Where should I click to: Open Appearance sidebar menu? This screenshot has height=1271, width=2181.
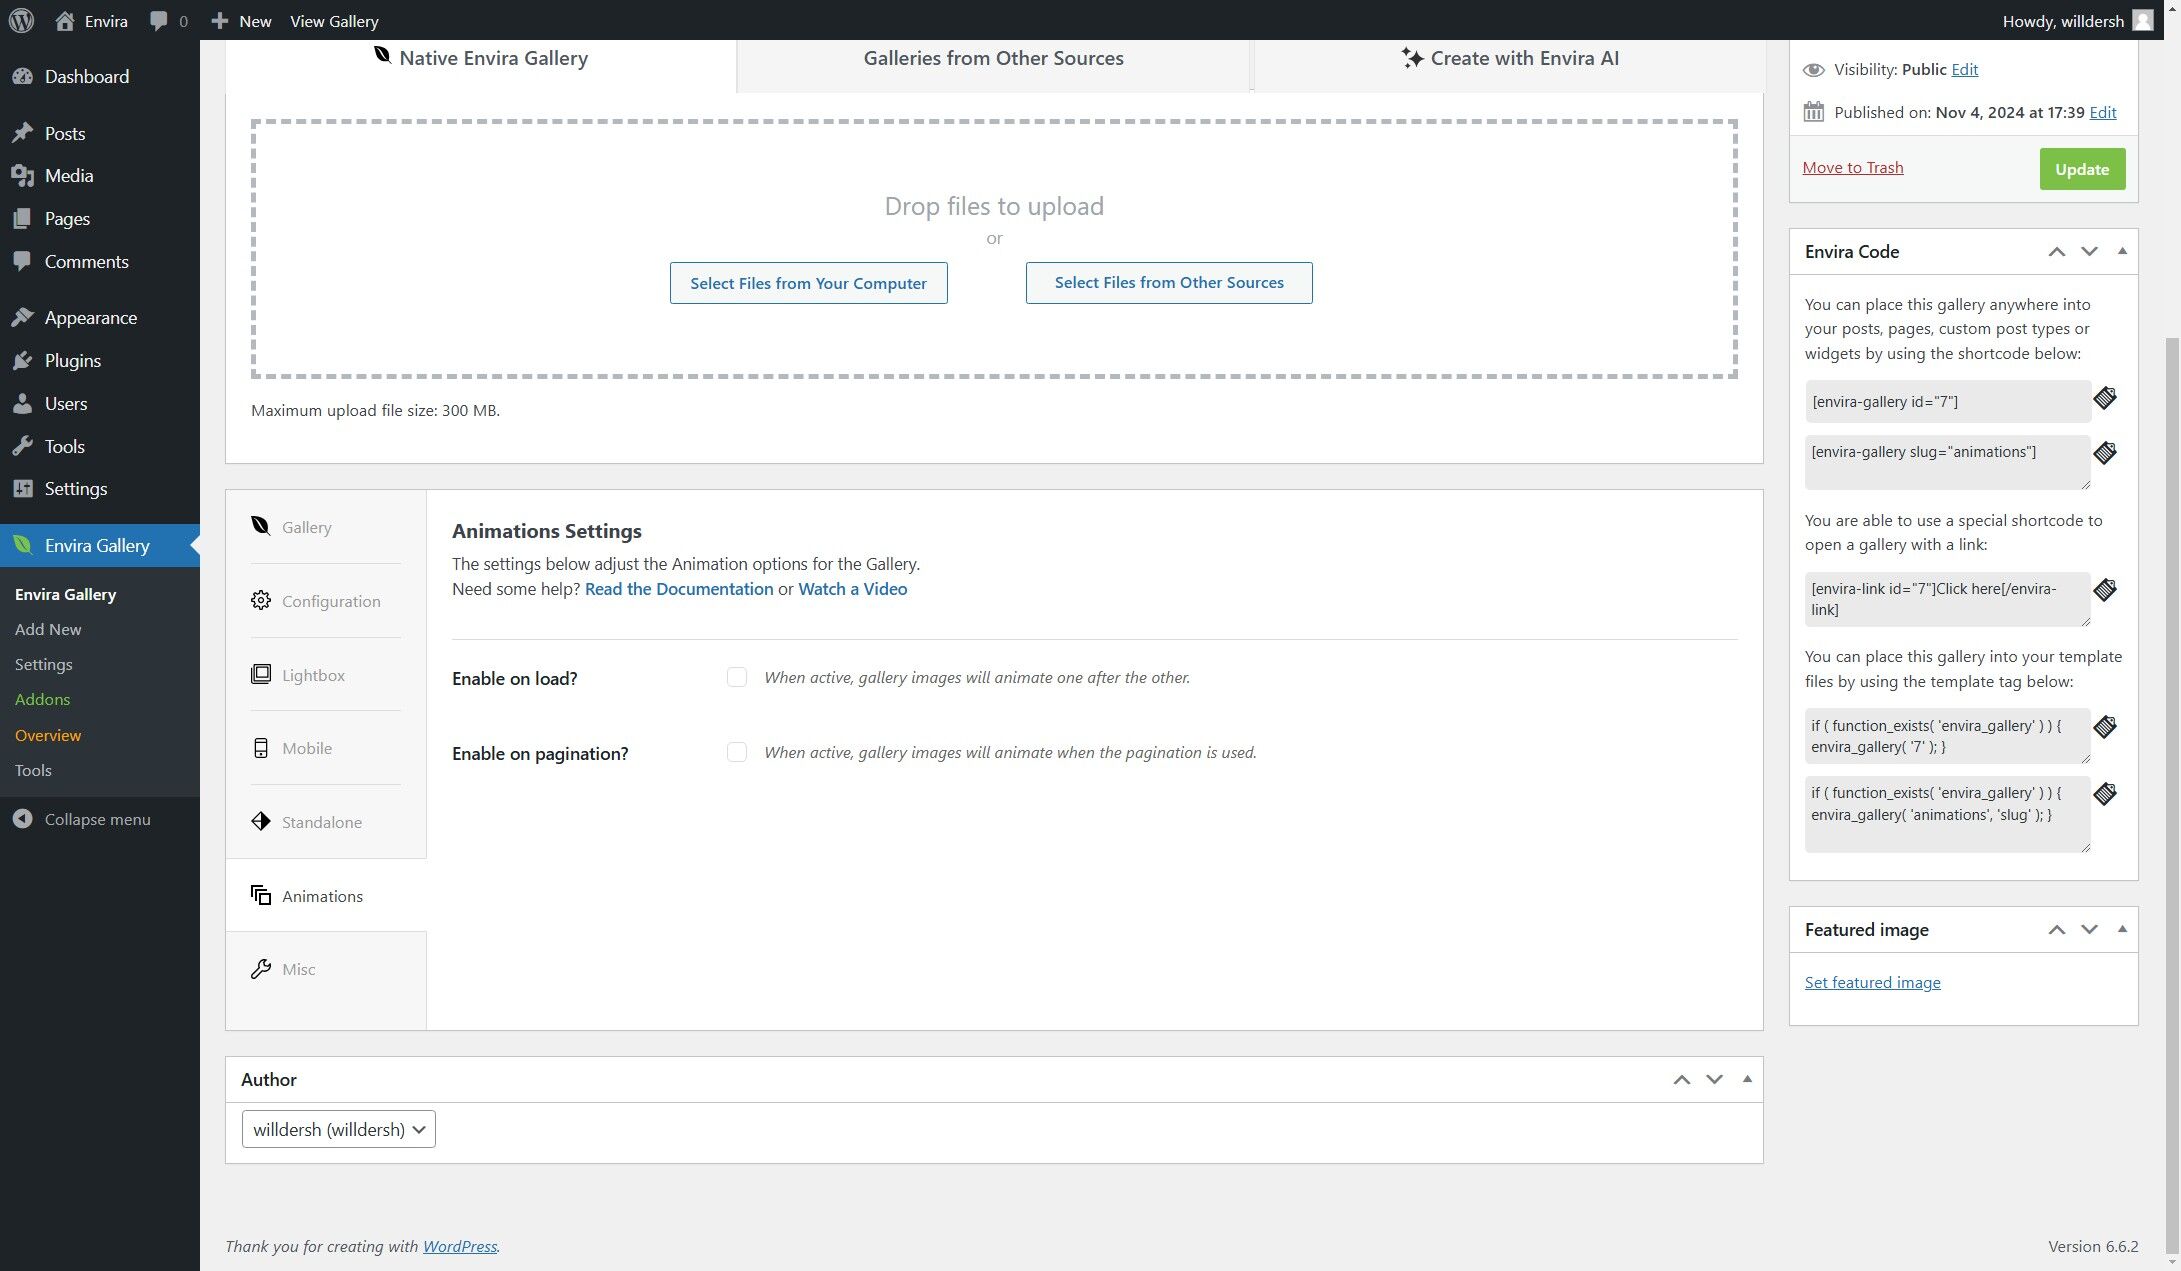(100, 317)
